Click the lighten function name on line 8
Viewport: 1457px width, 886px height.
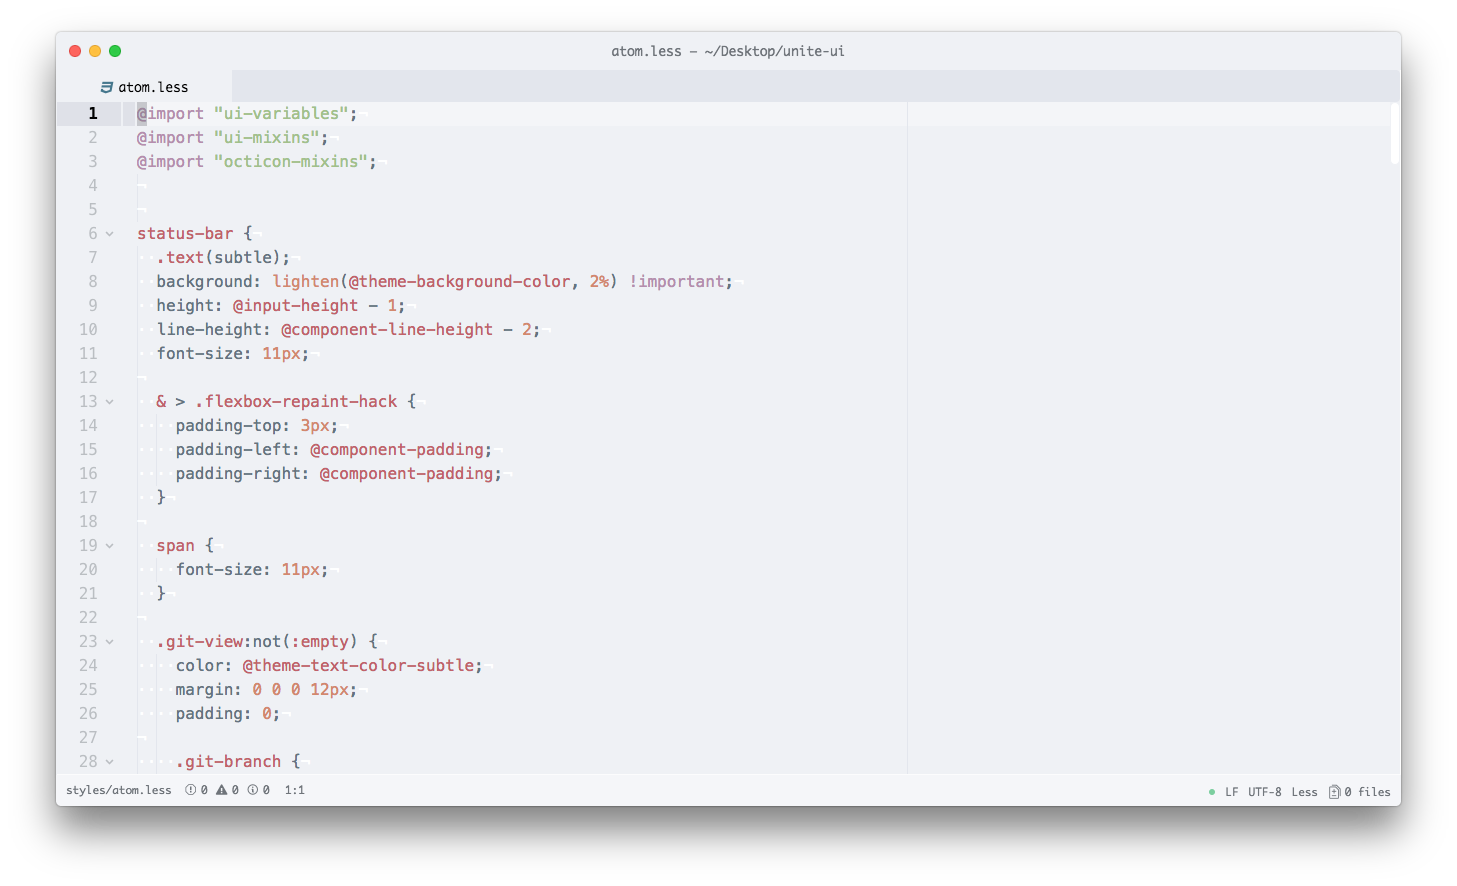pyautogui.click(x=306, y=282)
